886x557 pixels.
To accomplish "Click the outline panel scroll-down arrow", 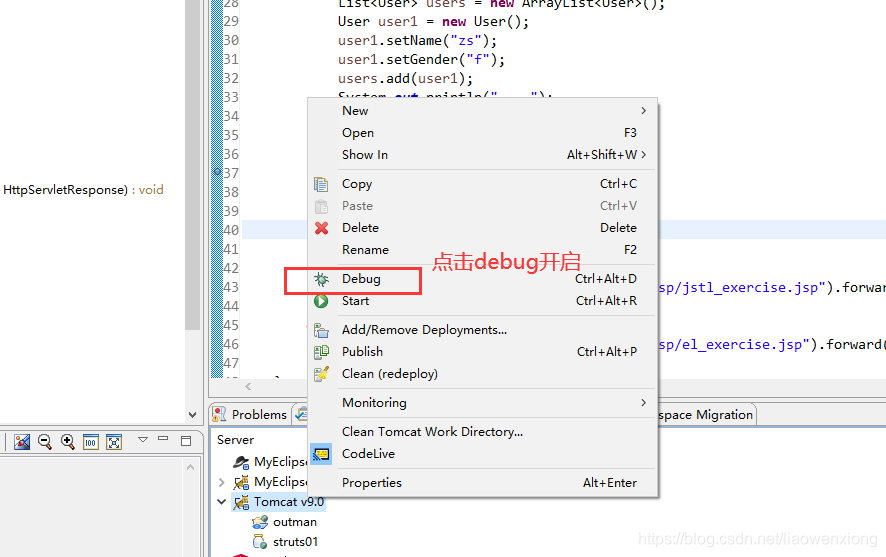I will 192,415.
